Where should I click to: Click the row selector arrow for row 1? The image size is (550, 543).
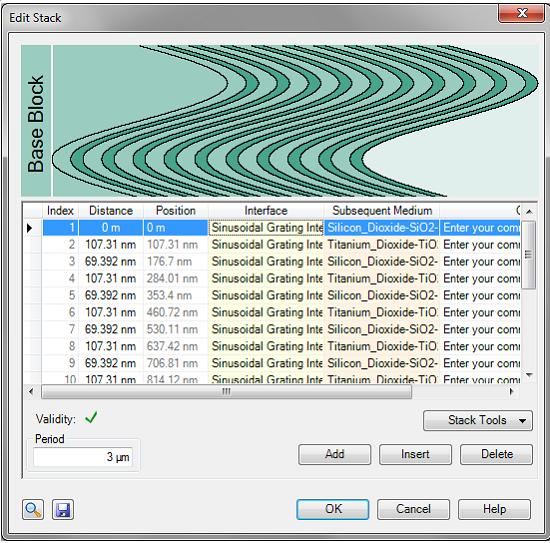[x=30, y=228]
